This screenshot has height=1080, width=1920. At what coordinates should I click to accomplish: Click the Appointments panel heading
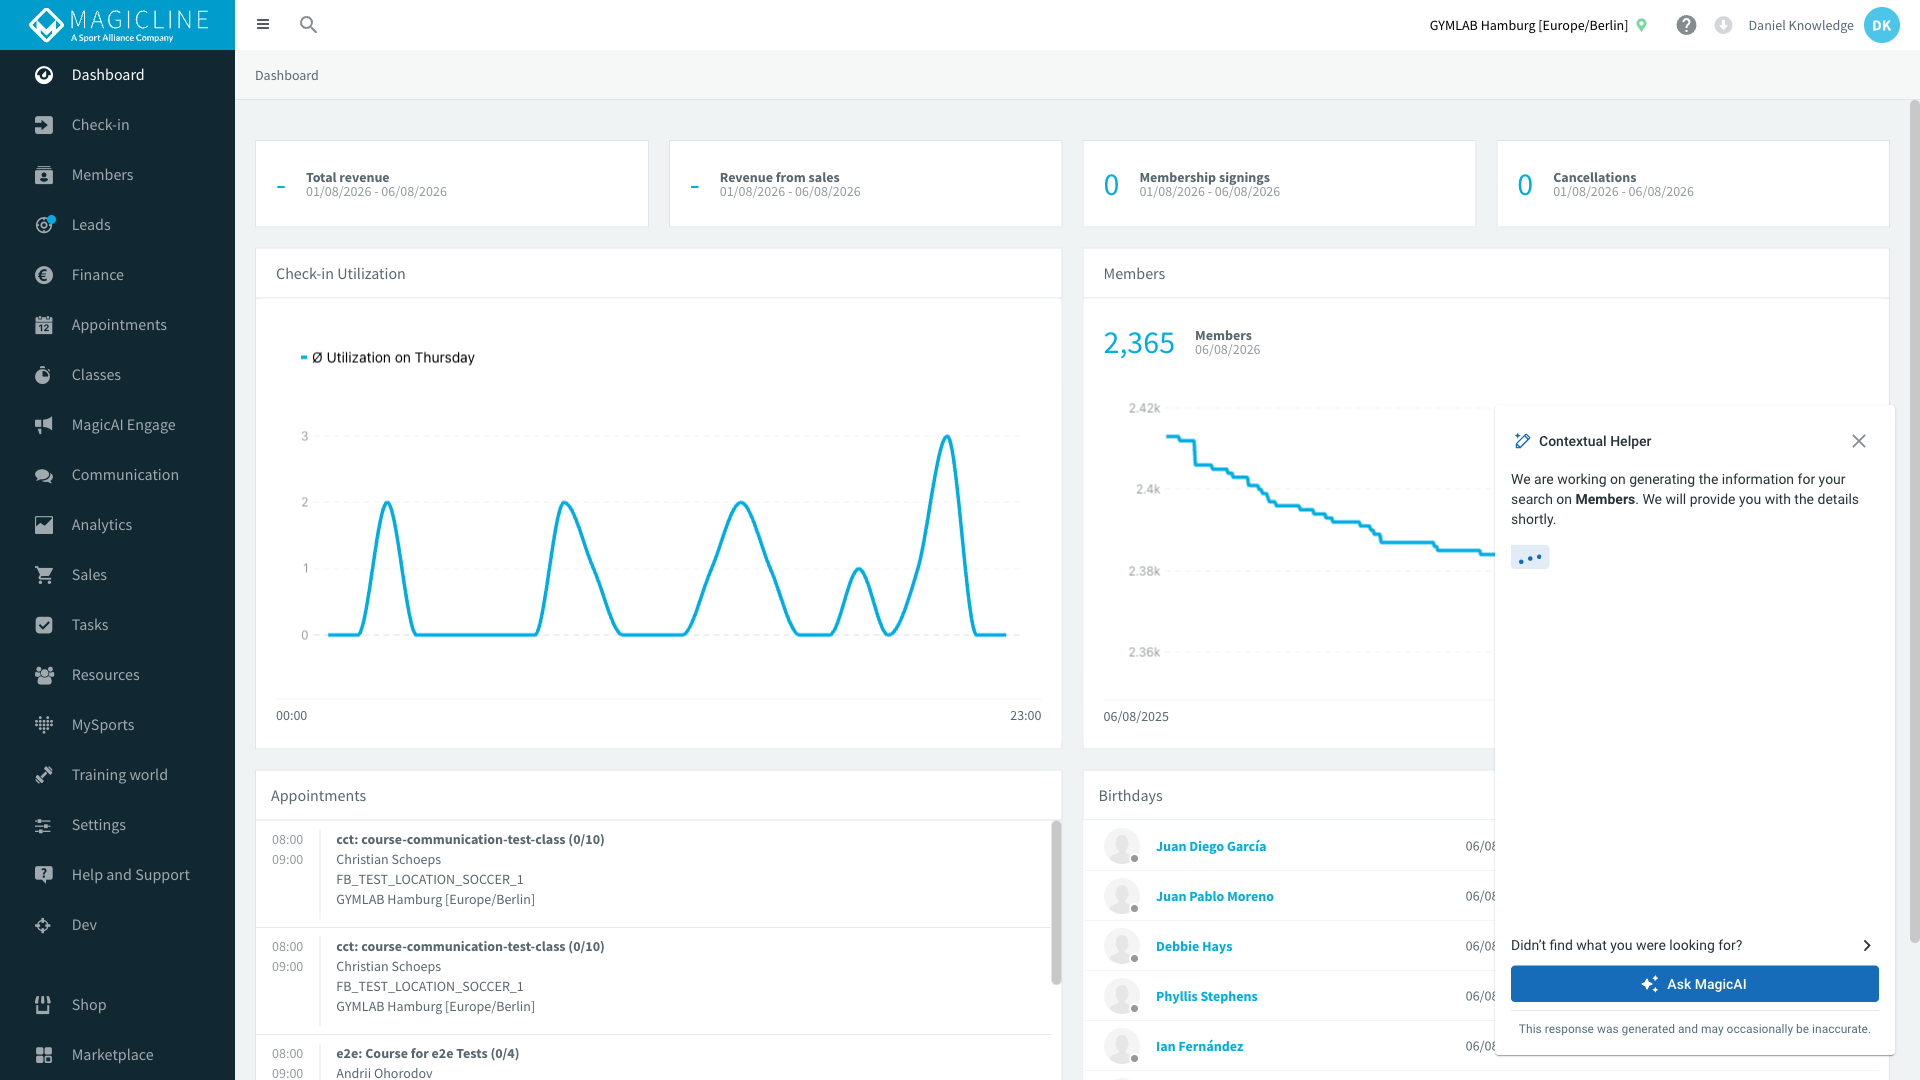point(318,796)
